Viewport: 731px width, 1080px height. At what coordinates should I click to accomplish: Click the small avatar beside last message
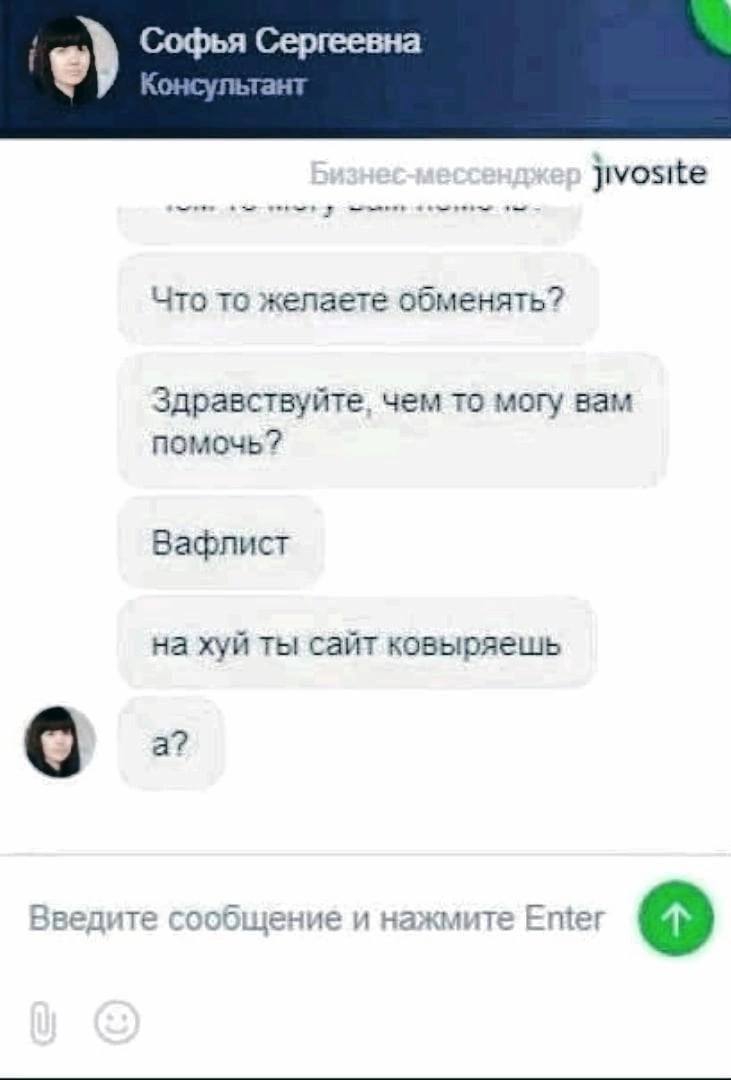click(60, 742)
